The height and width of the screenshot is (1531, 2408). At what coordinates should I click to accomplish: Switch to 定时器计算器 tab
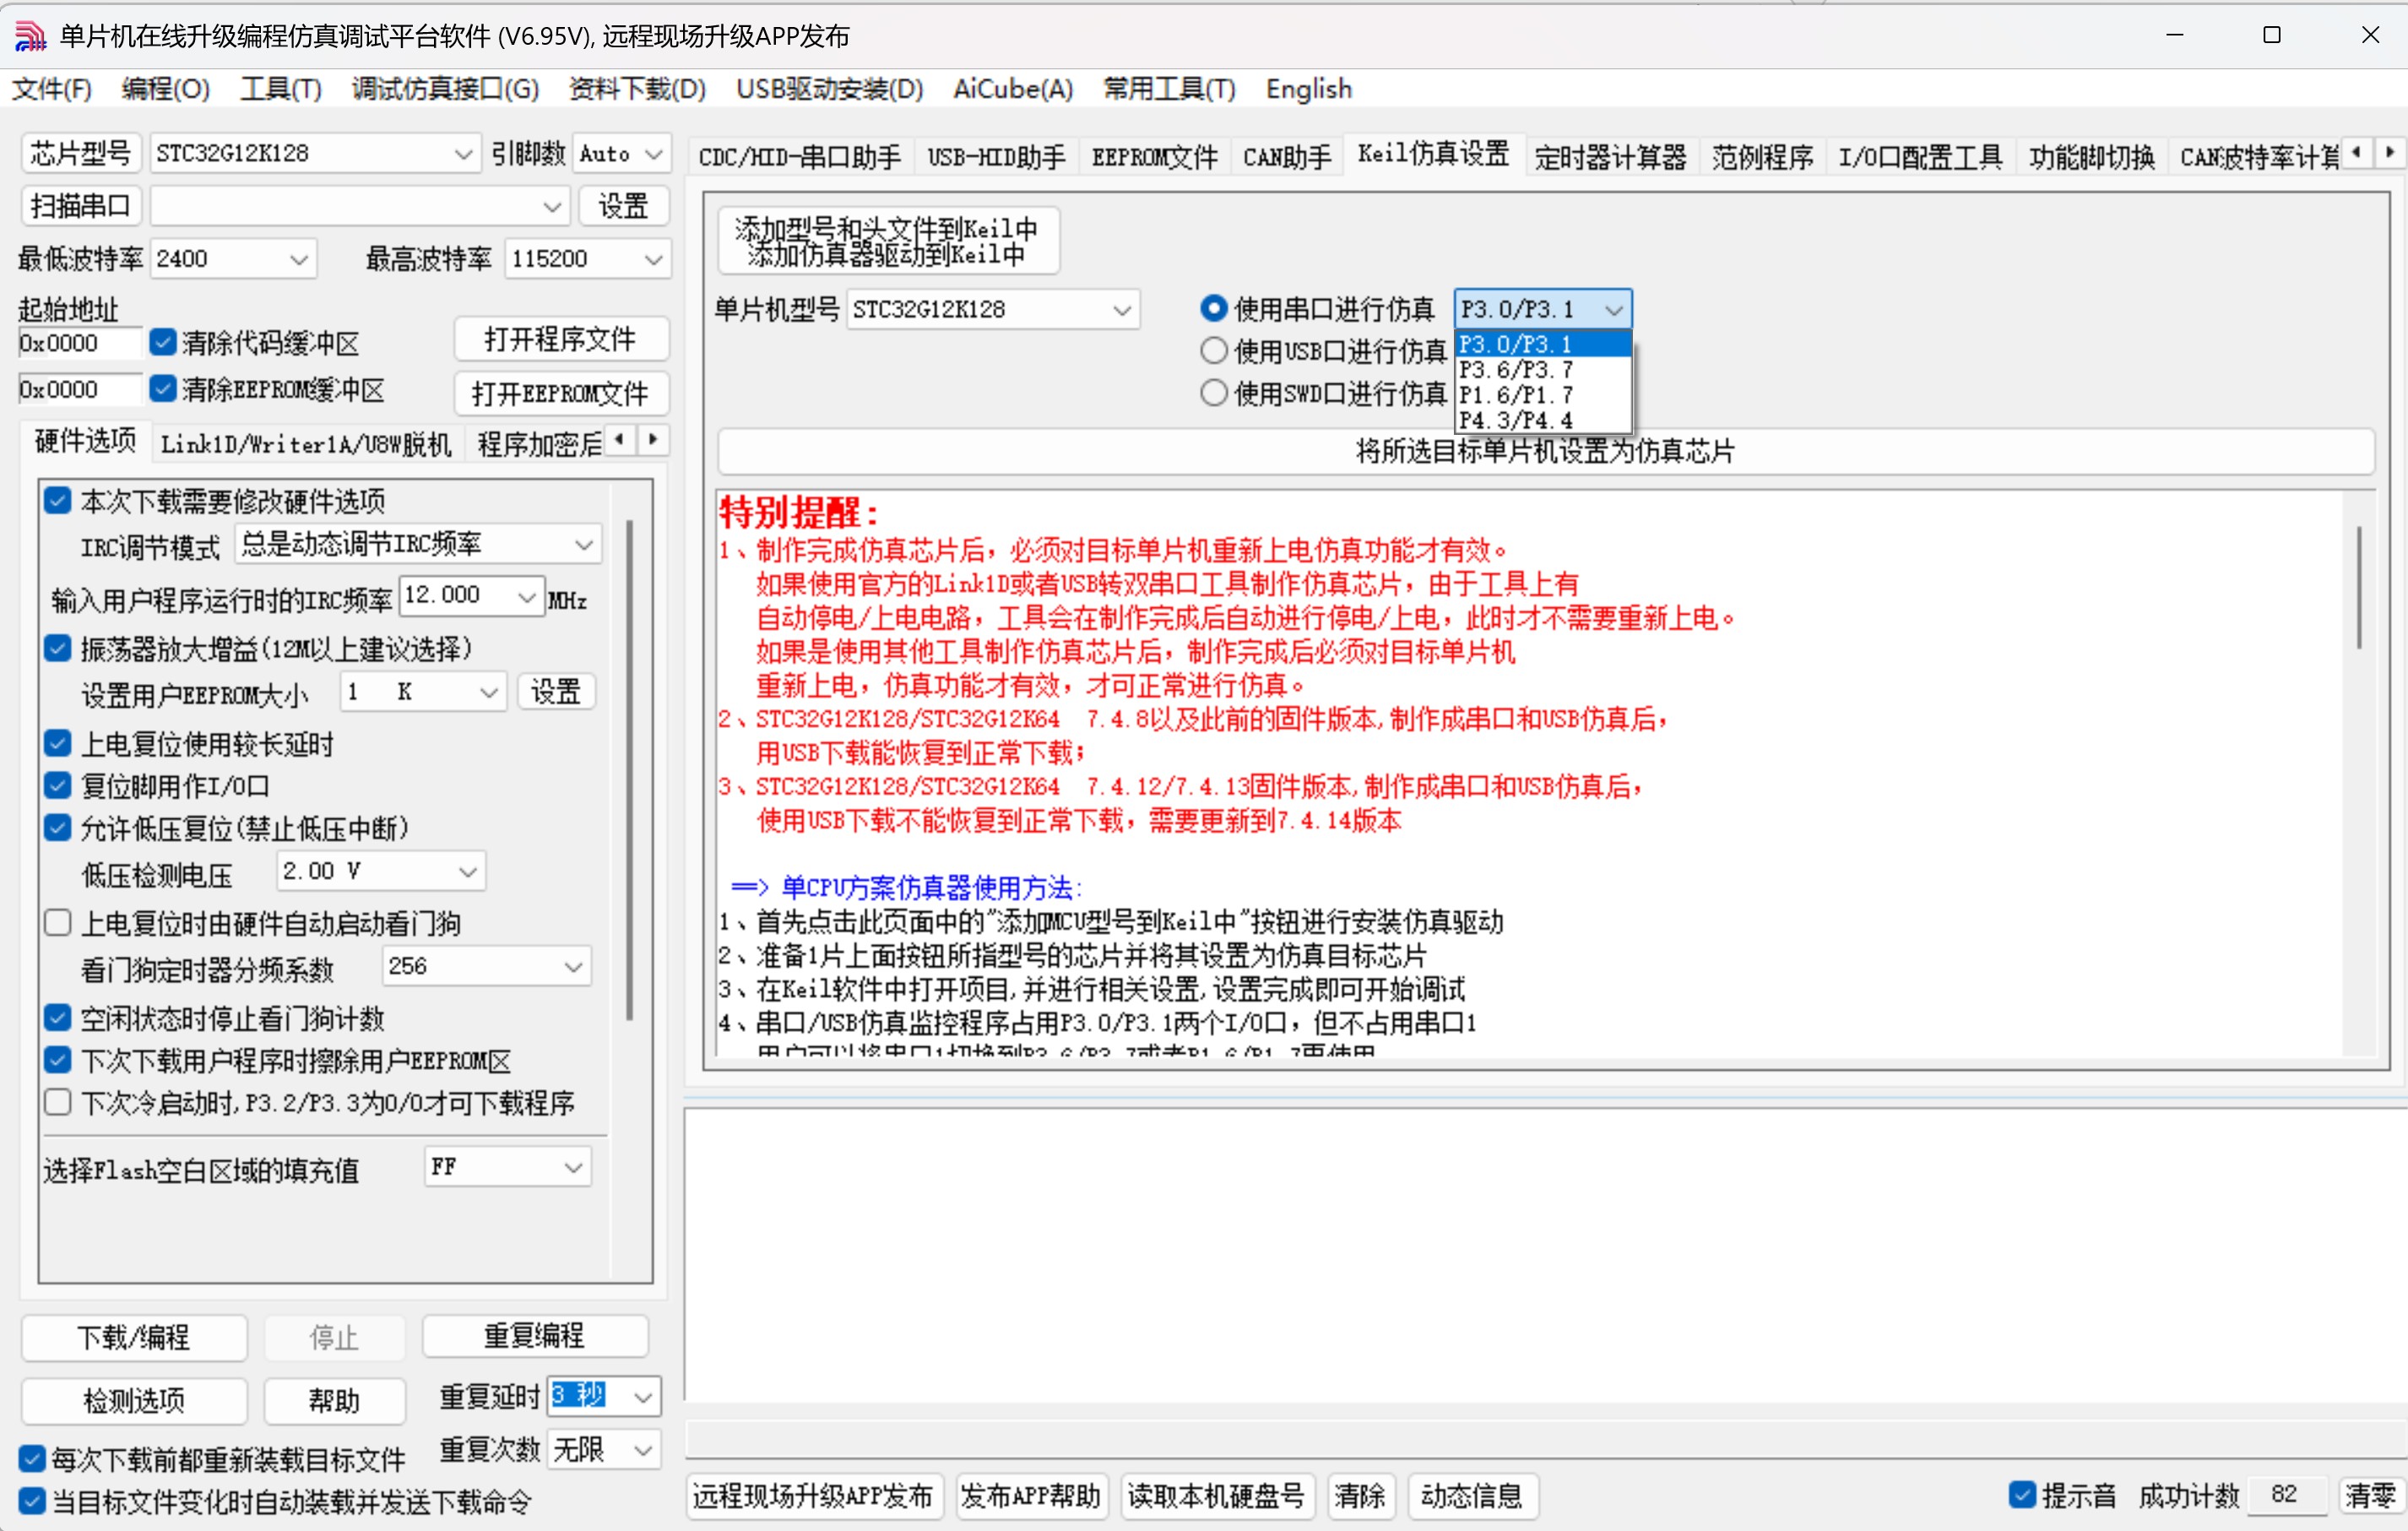pyautogui.click(x=1611, y=157)
